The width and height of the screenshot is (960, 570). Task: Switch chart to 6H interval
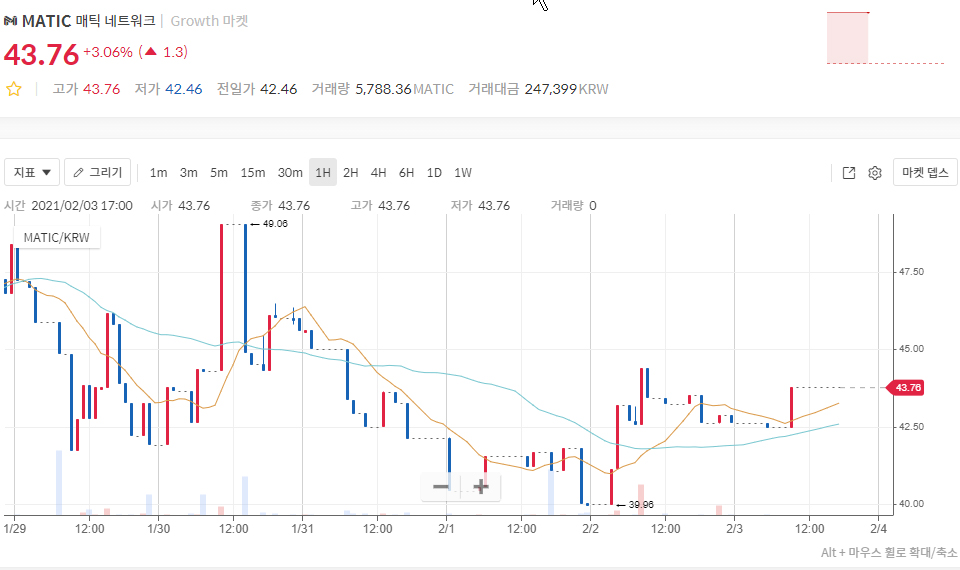click(407, 173)
